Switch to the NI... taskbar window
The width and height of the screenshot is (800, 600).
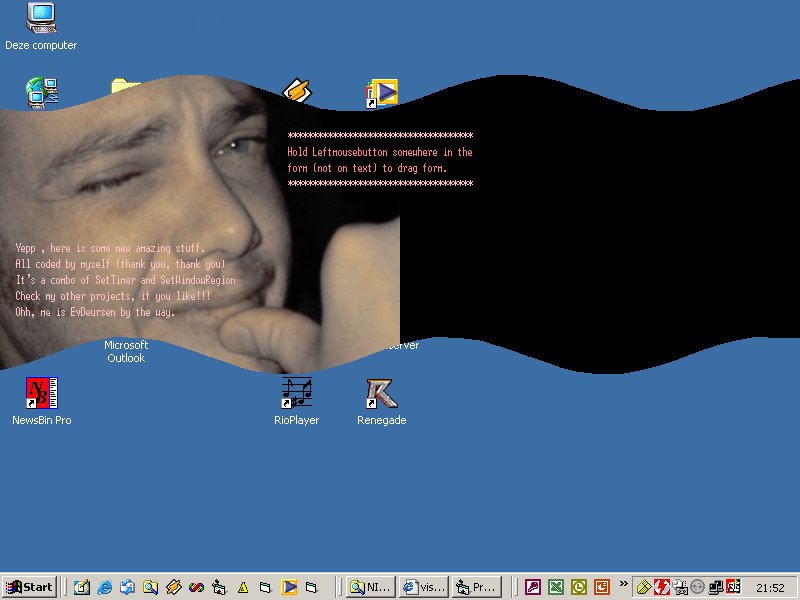click(371, 587)
